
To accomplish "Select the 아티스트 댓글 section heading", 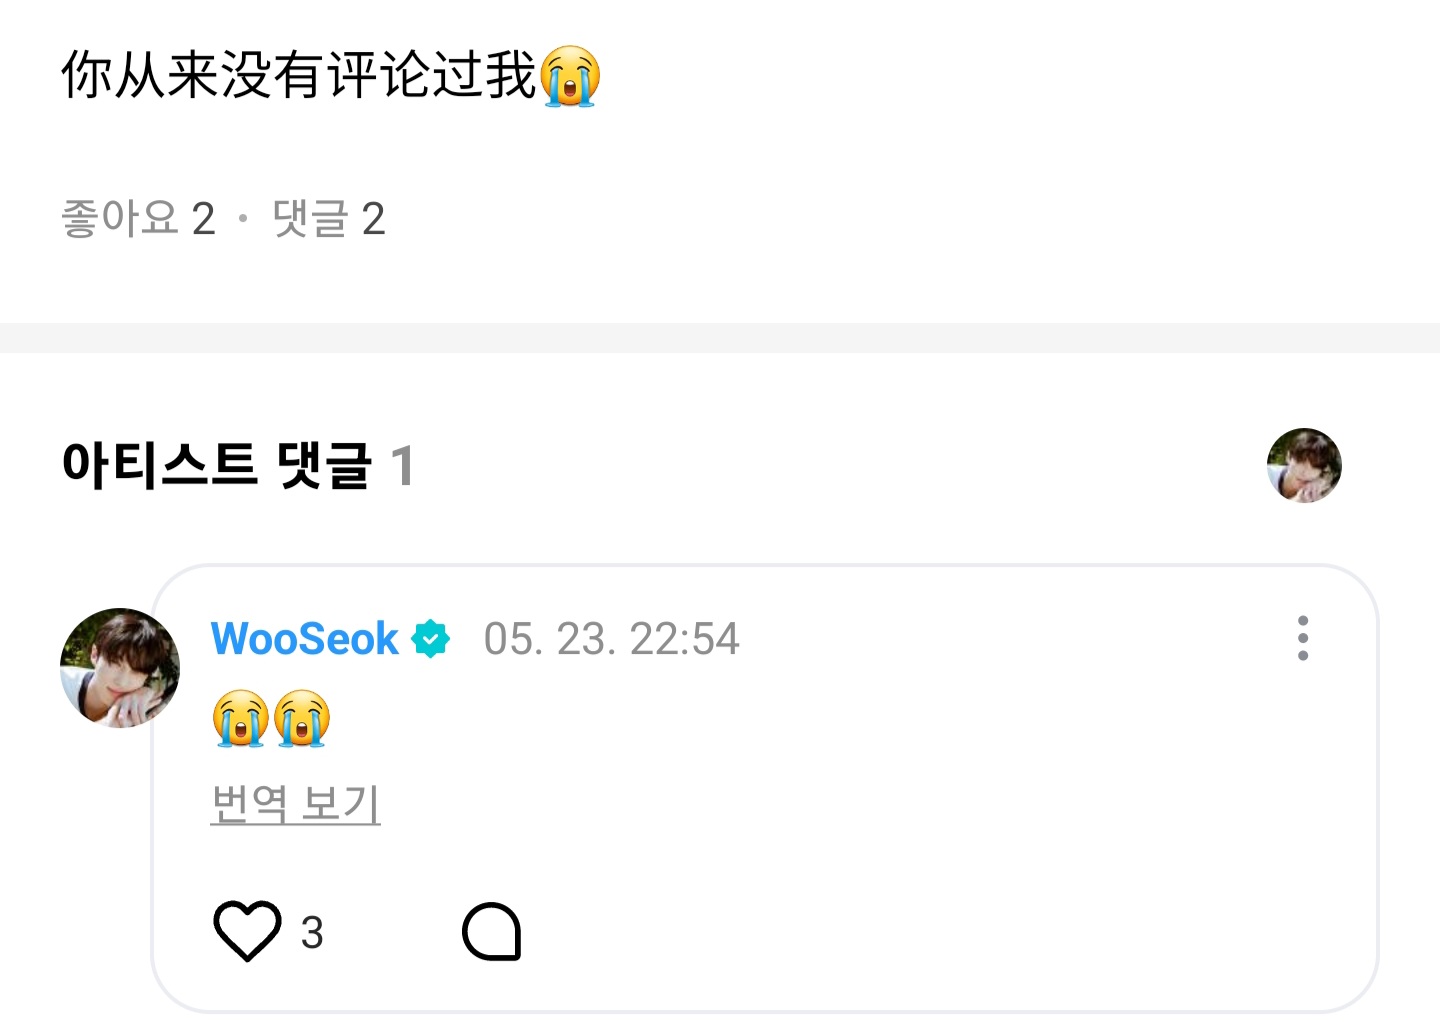I will click(x=216, y=466).
